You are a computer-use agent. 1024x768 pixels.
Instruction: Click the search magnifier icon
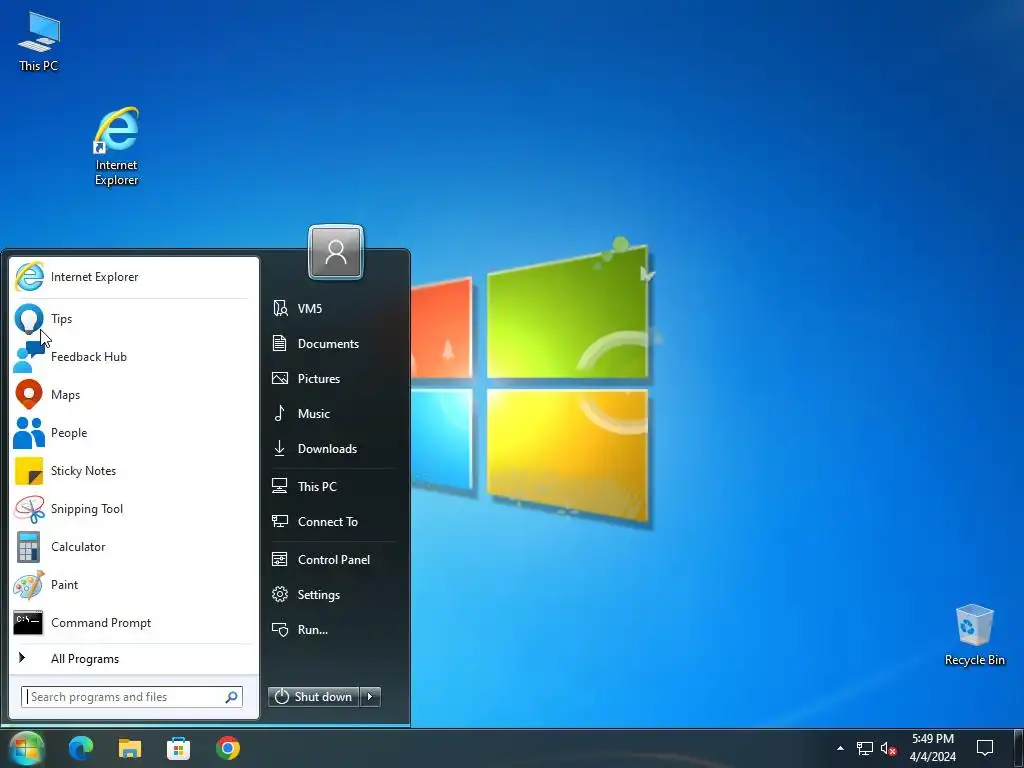tap(231, 697)
